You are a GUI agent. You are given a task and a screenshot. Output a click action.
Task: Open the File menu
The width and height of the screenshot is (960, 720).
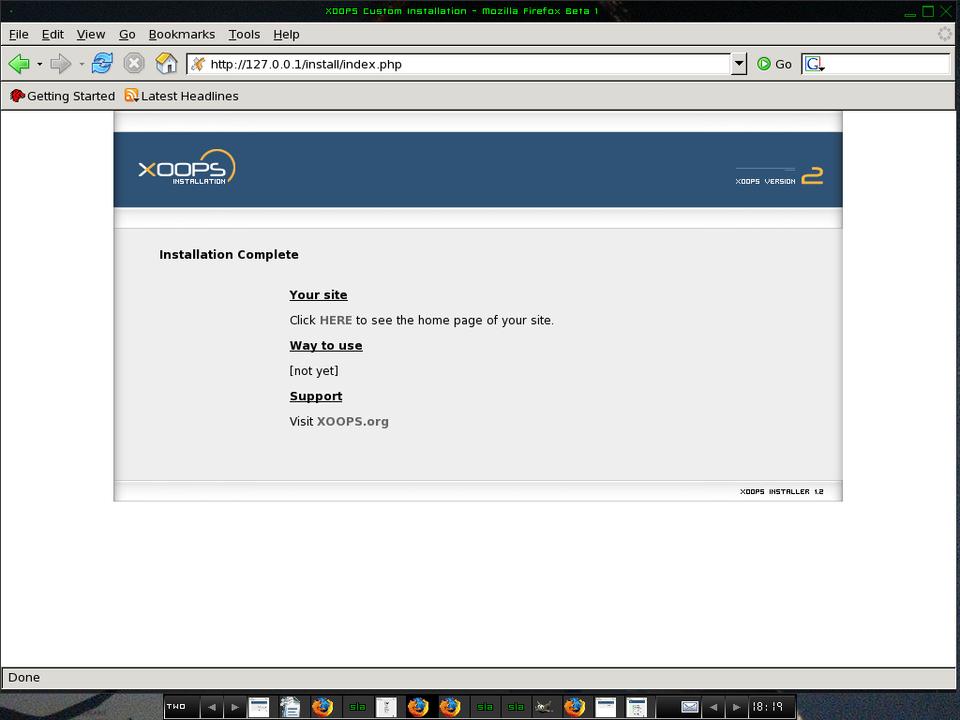pos(18,34)
